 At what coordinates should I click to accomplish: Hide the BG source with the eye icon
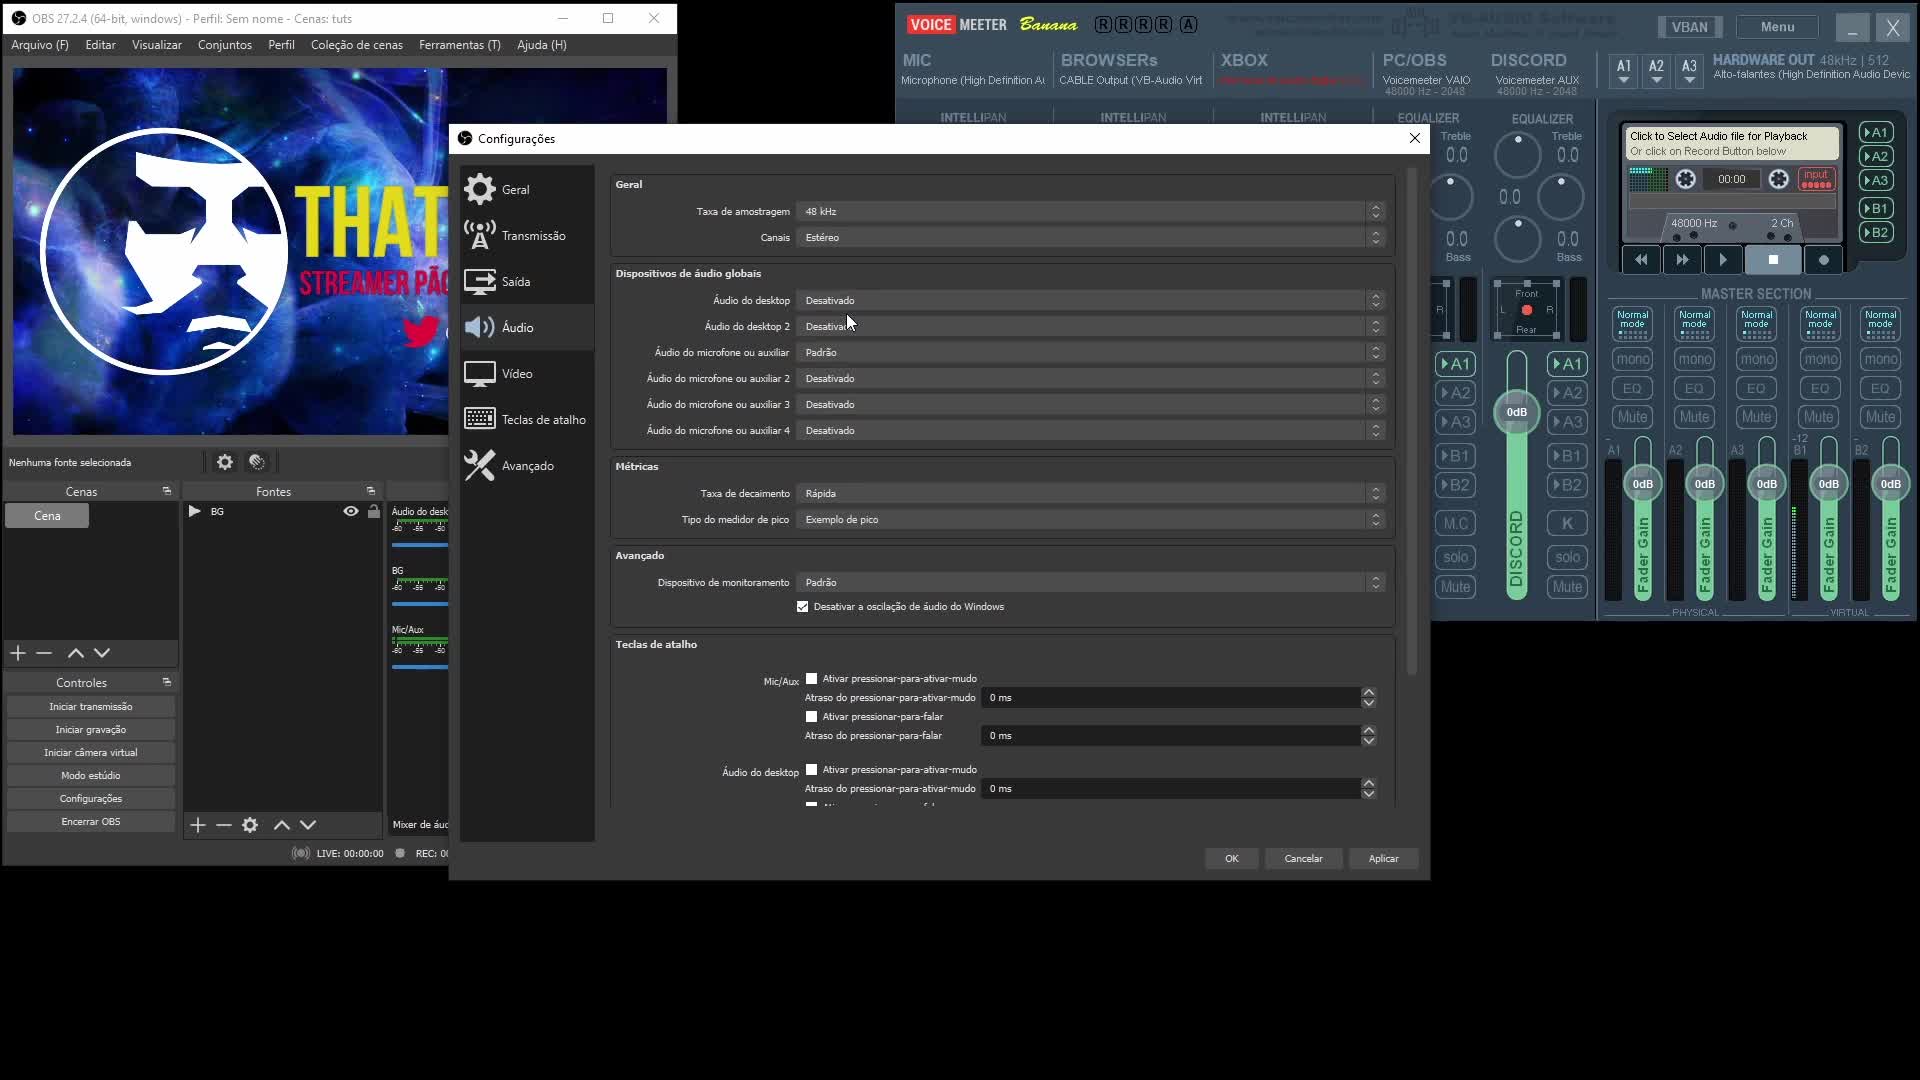(349, 511)
